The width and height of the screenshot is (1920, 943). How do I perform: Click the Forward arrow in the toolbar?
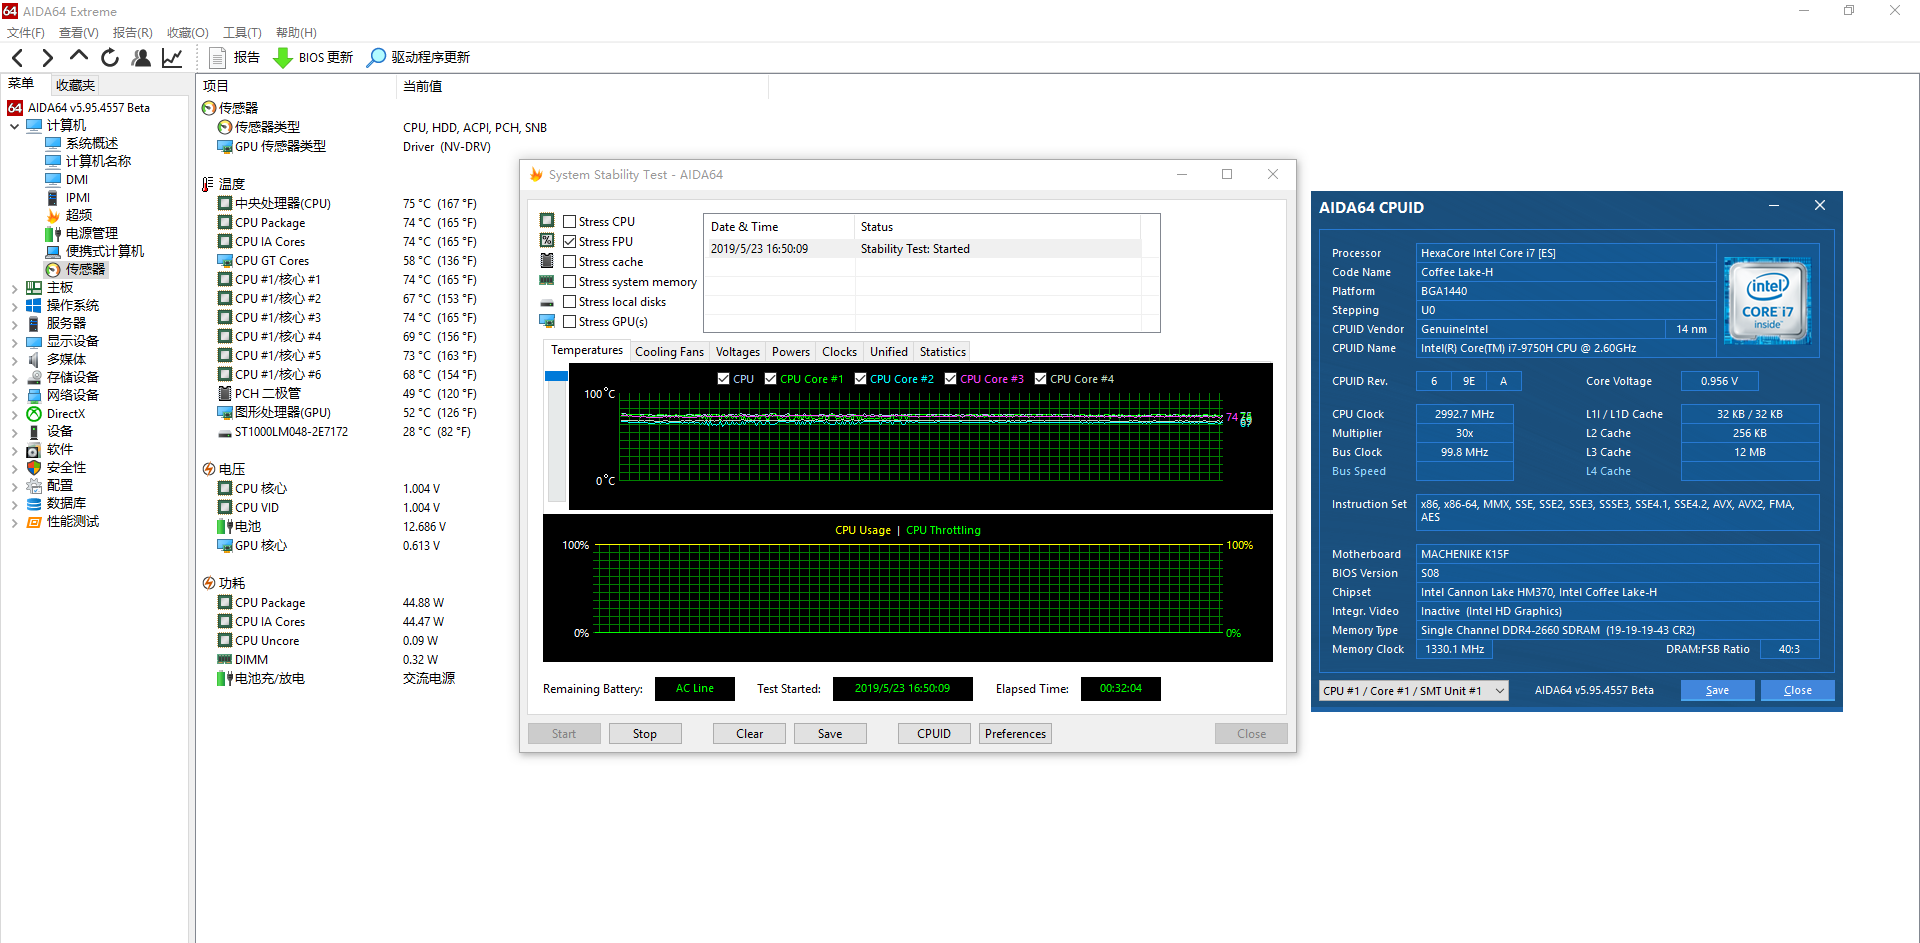pos(47,58)
